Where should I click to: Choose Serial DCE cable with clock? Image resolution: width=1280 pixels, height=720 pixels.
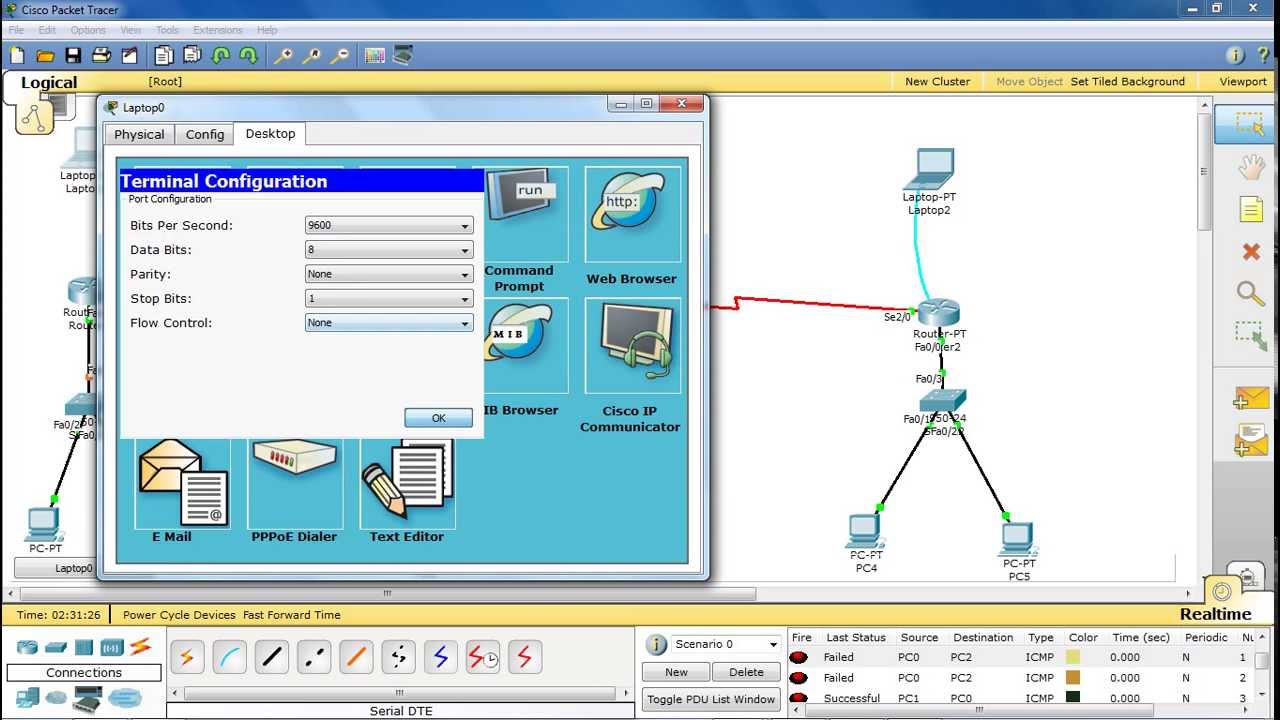(484, 657)
